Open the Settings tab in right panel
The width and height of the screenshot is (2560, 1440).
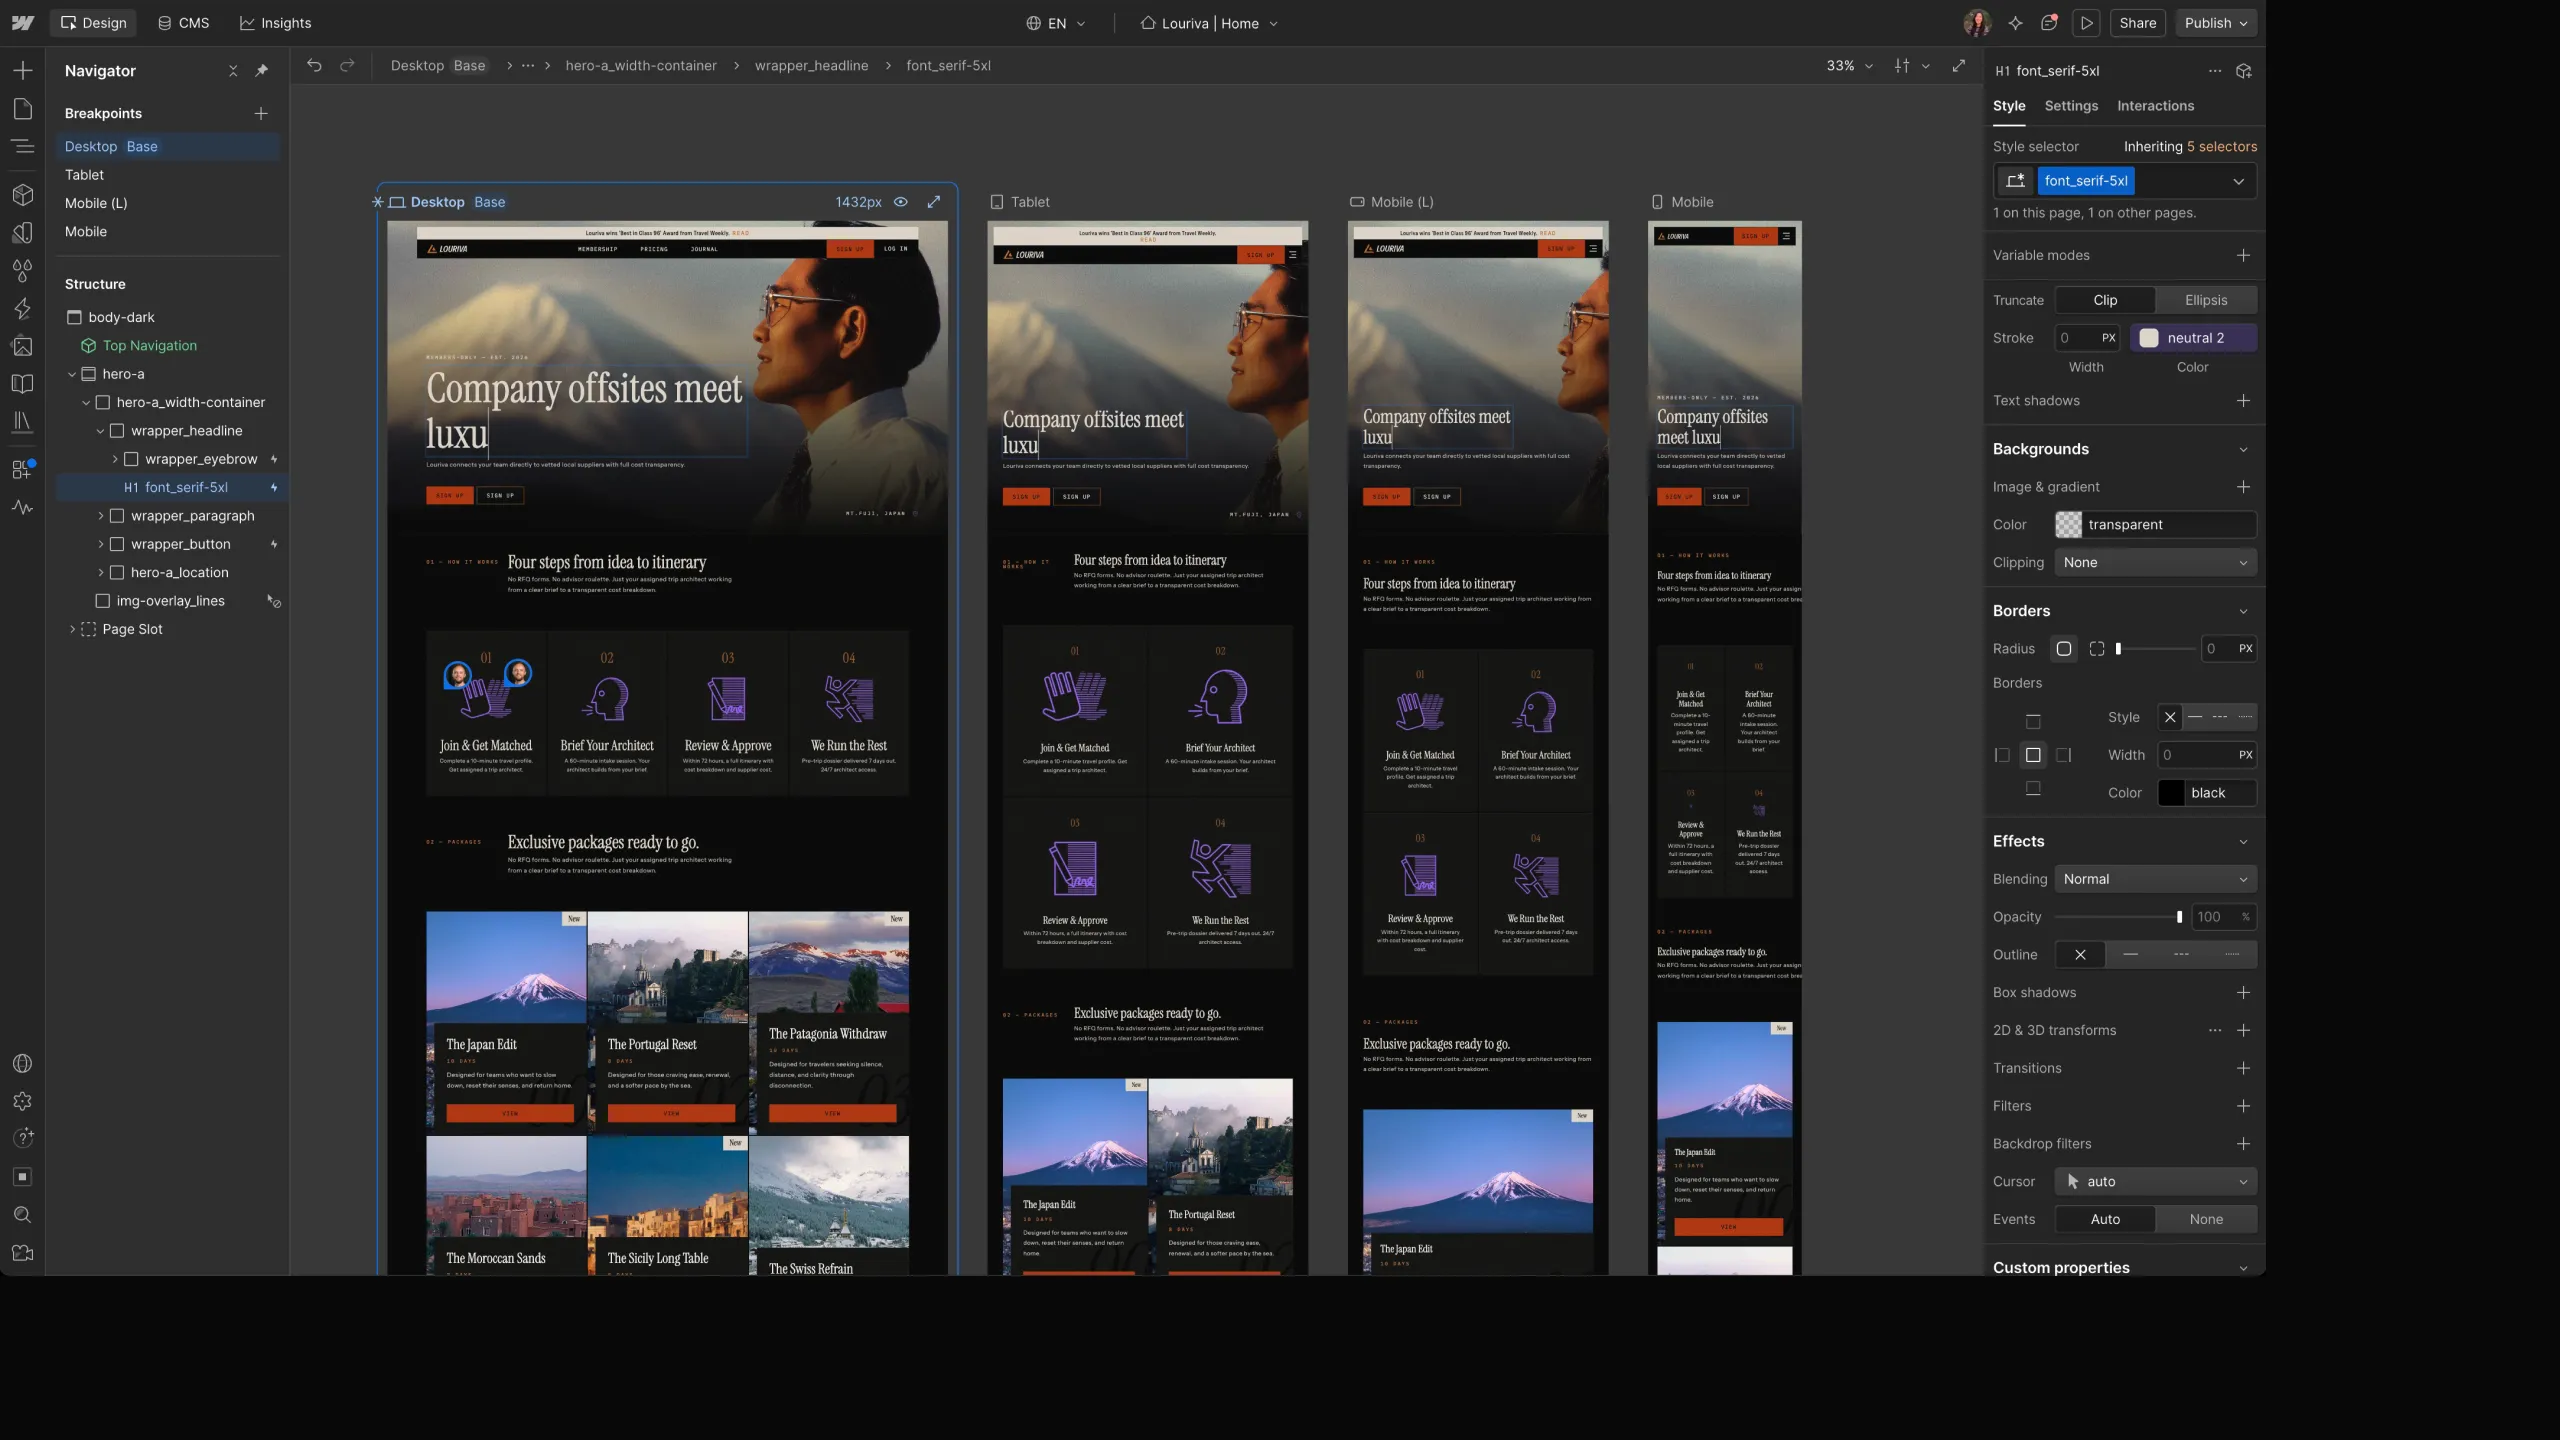[x=2071, y=106]
